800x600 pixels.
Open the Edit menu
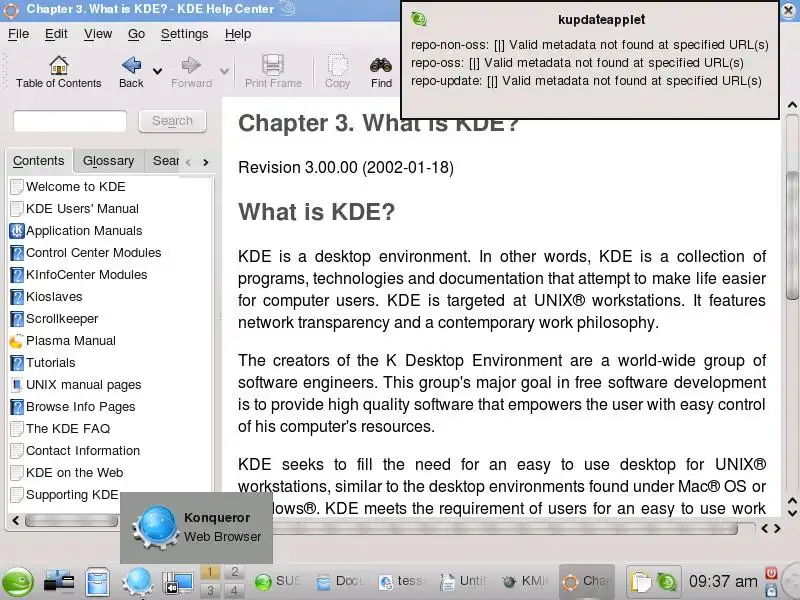click(x=56, y=34)
